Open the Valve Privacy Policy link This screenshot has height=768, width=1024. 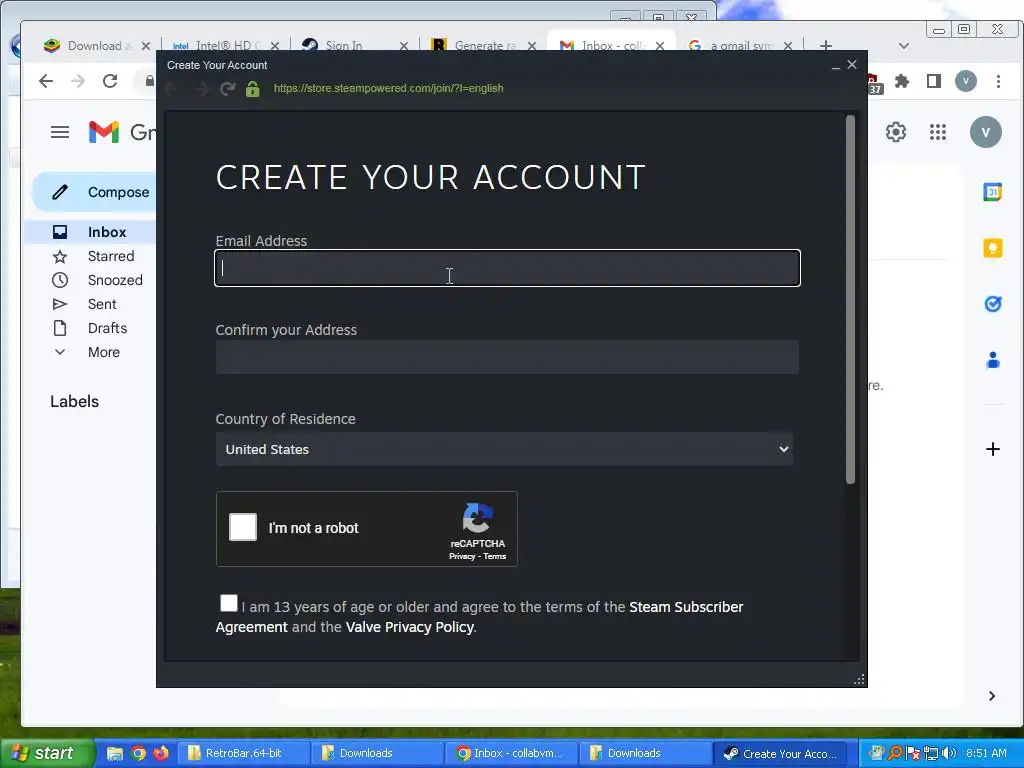[x=409, y=627]
